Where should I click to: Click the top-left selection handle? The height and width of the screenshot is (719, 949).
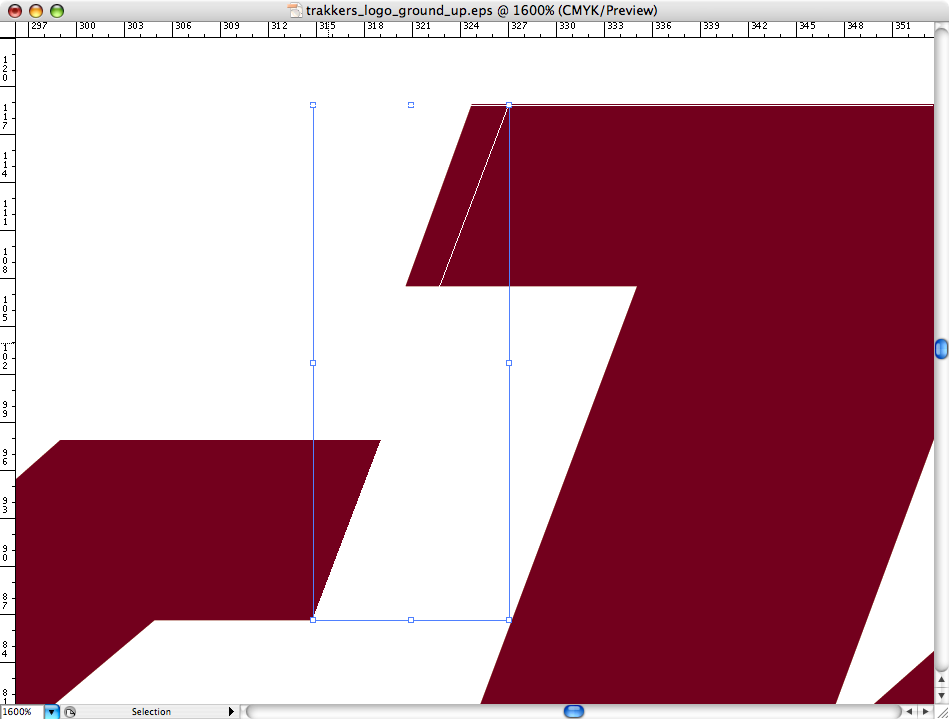click(x=313, y=105)
